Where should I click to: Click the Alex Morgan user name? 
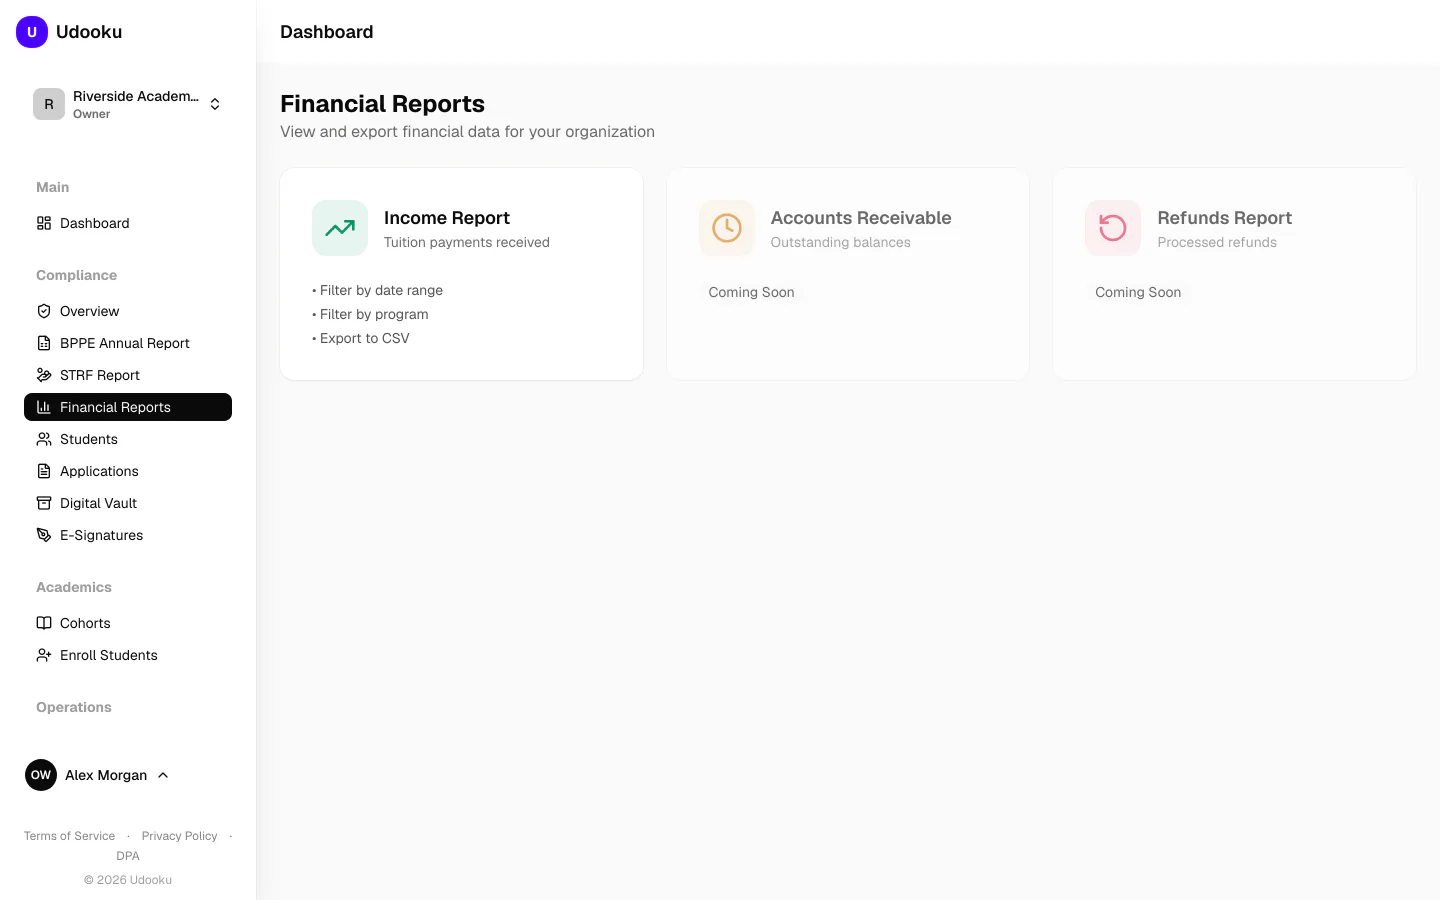coord(106,775)
